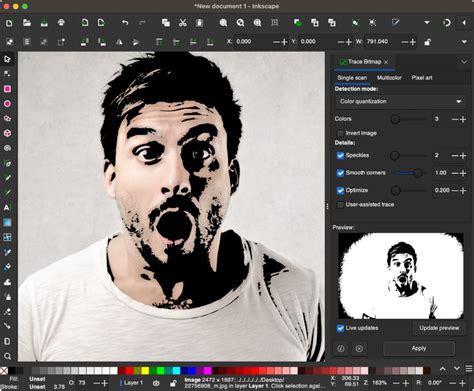Click the round play button beside Apply

pyautogui.click(x=359, y=348)
